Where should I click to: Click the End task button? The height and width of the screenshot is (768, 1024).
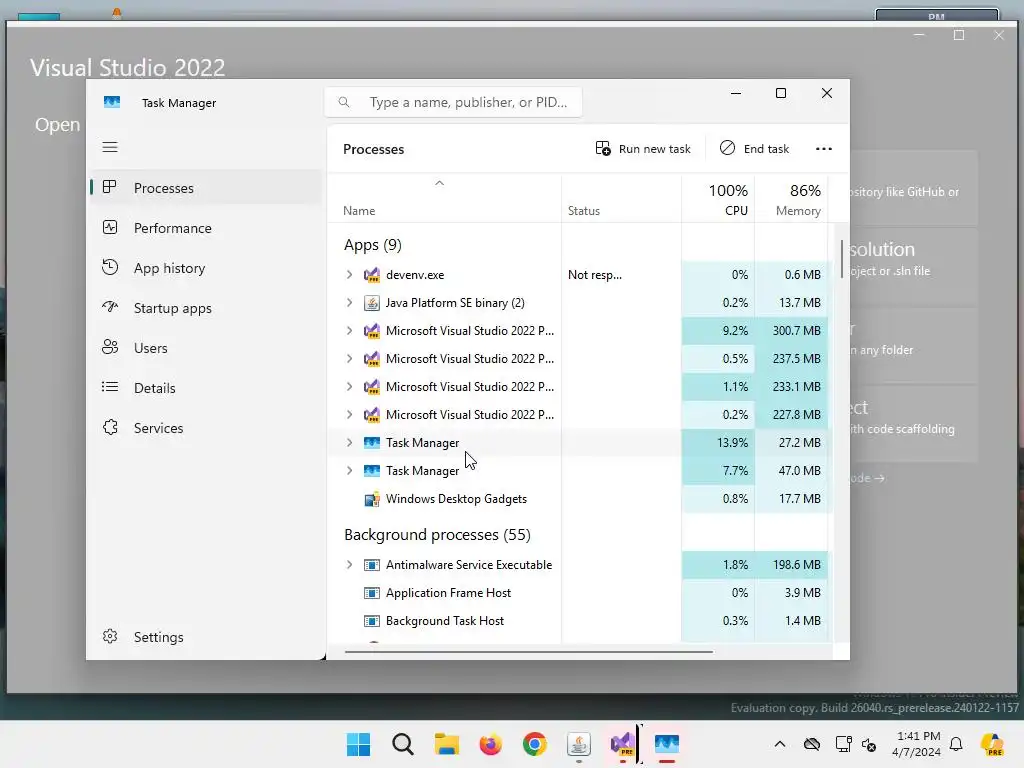pos(754,149)
